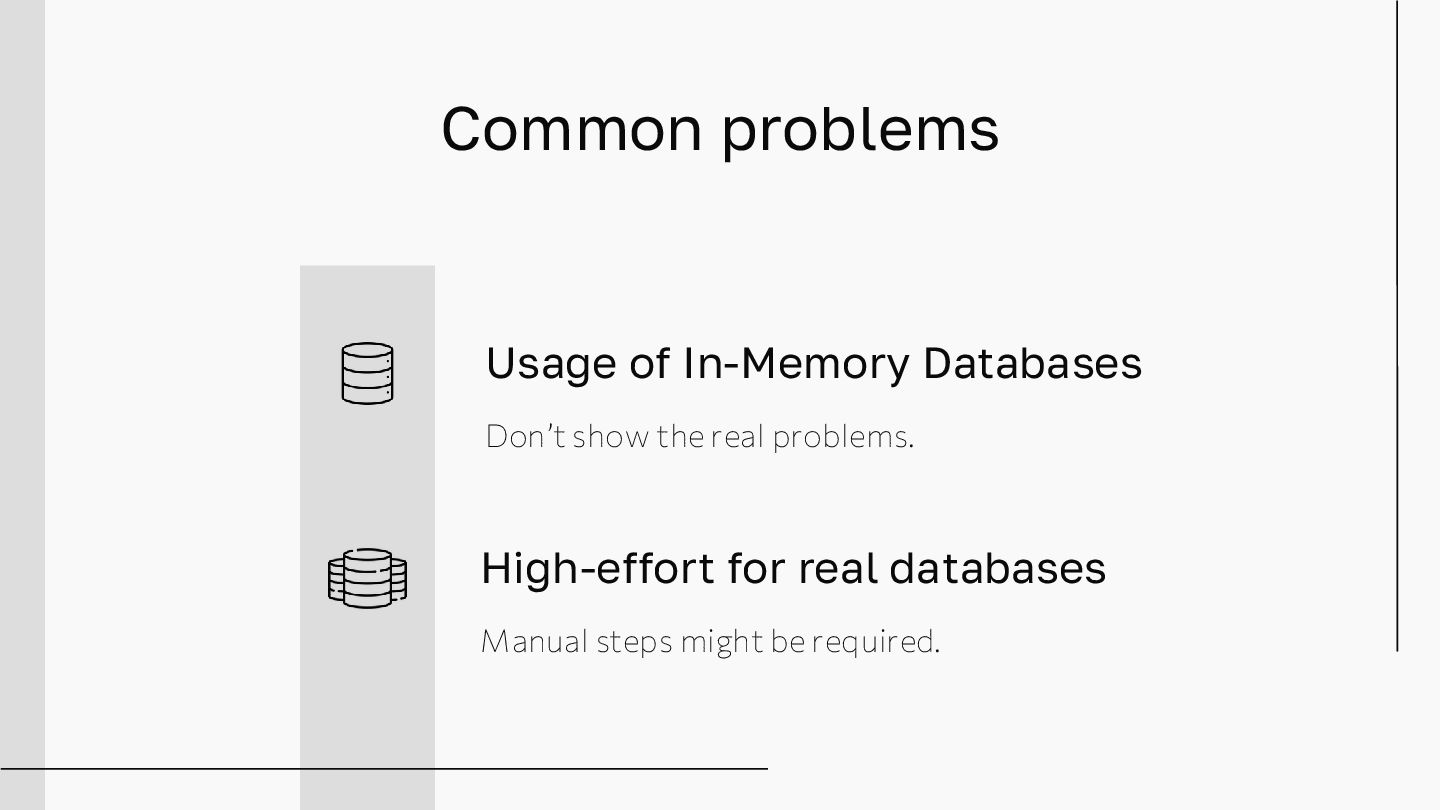Click the word 'Databases' in the first heading
The image size is (1440, 810).
[x=1032, y=363]
